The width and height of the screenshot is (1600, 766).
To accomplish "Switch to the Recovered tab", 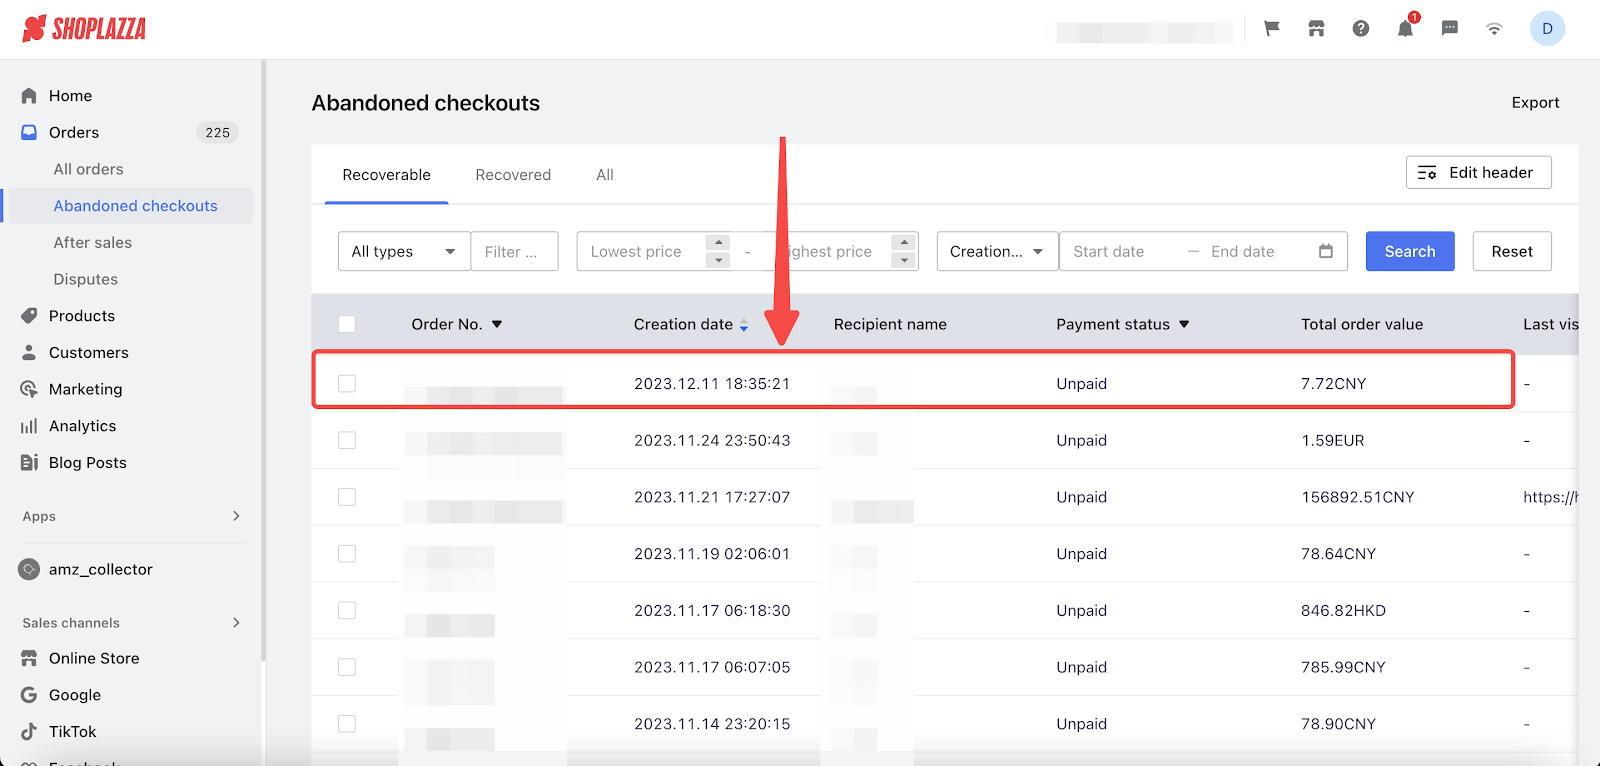I will (x=513, y=175).
